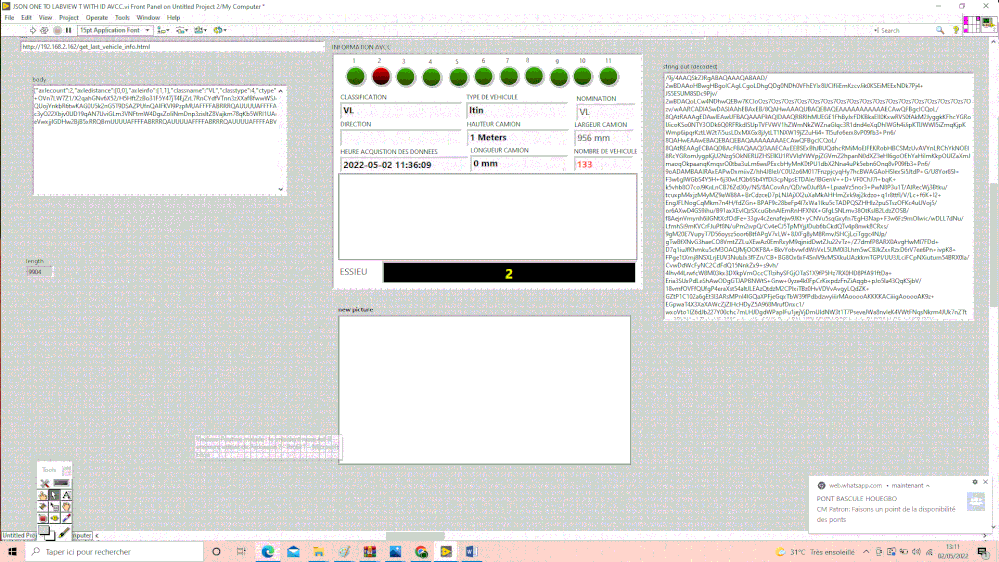This screenshot has height=562, width=999.
Task: Toggle LED indicator number 5
Action: [459, 78]
